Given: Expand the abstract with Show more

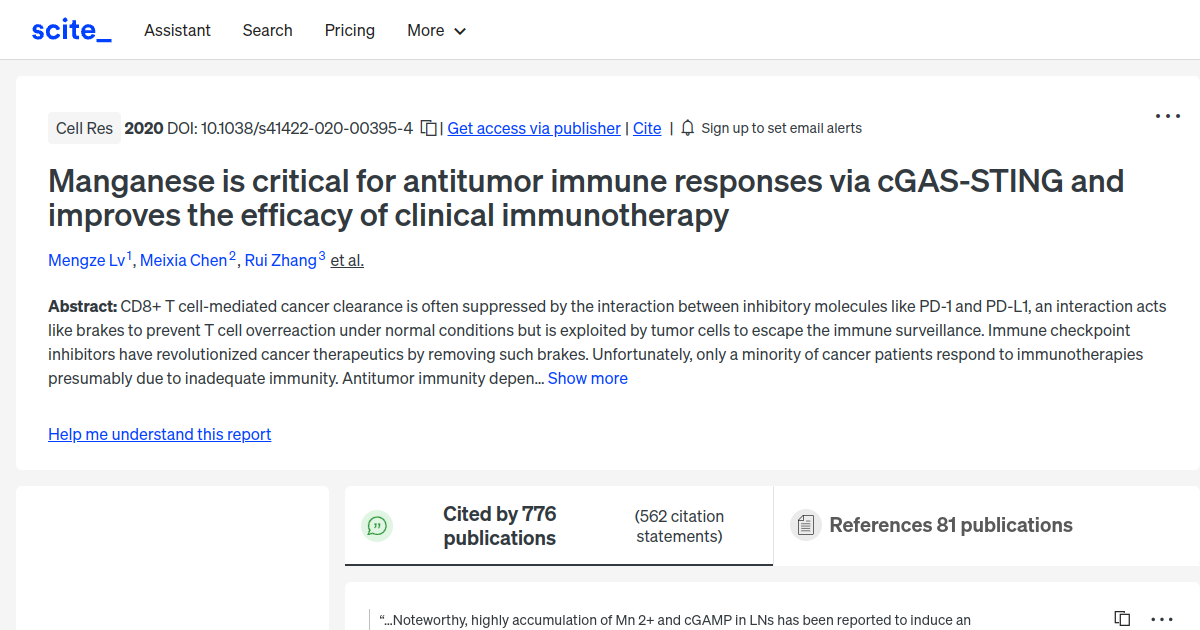Looking at the screenshot, I should click(587, 378).
